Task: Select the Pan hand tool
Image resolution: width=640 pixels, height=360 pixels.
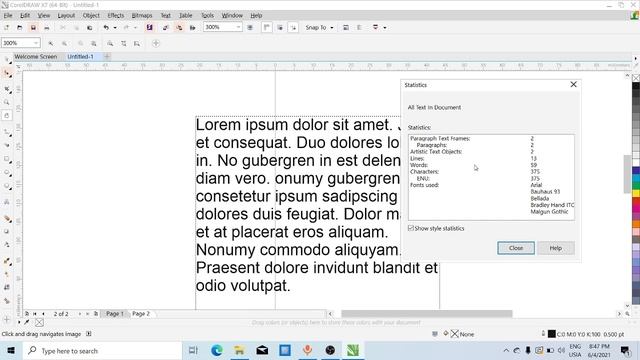Action: tap(7, 116)
